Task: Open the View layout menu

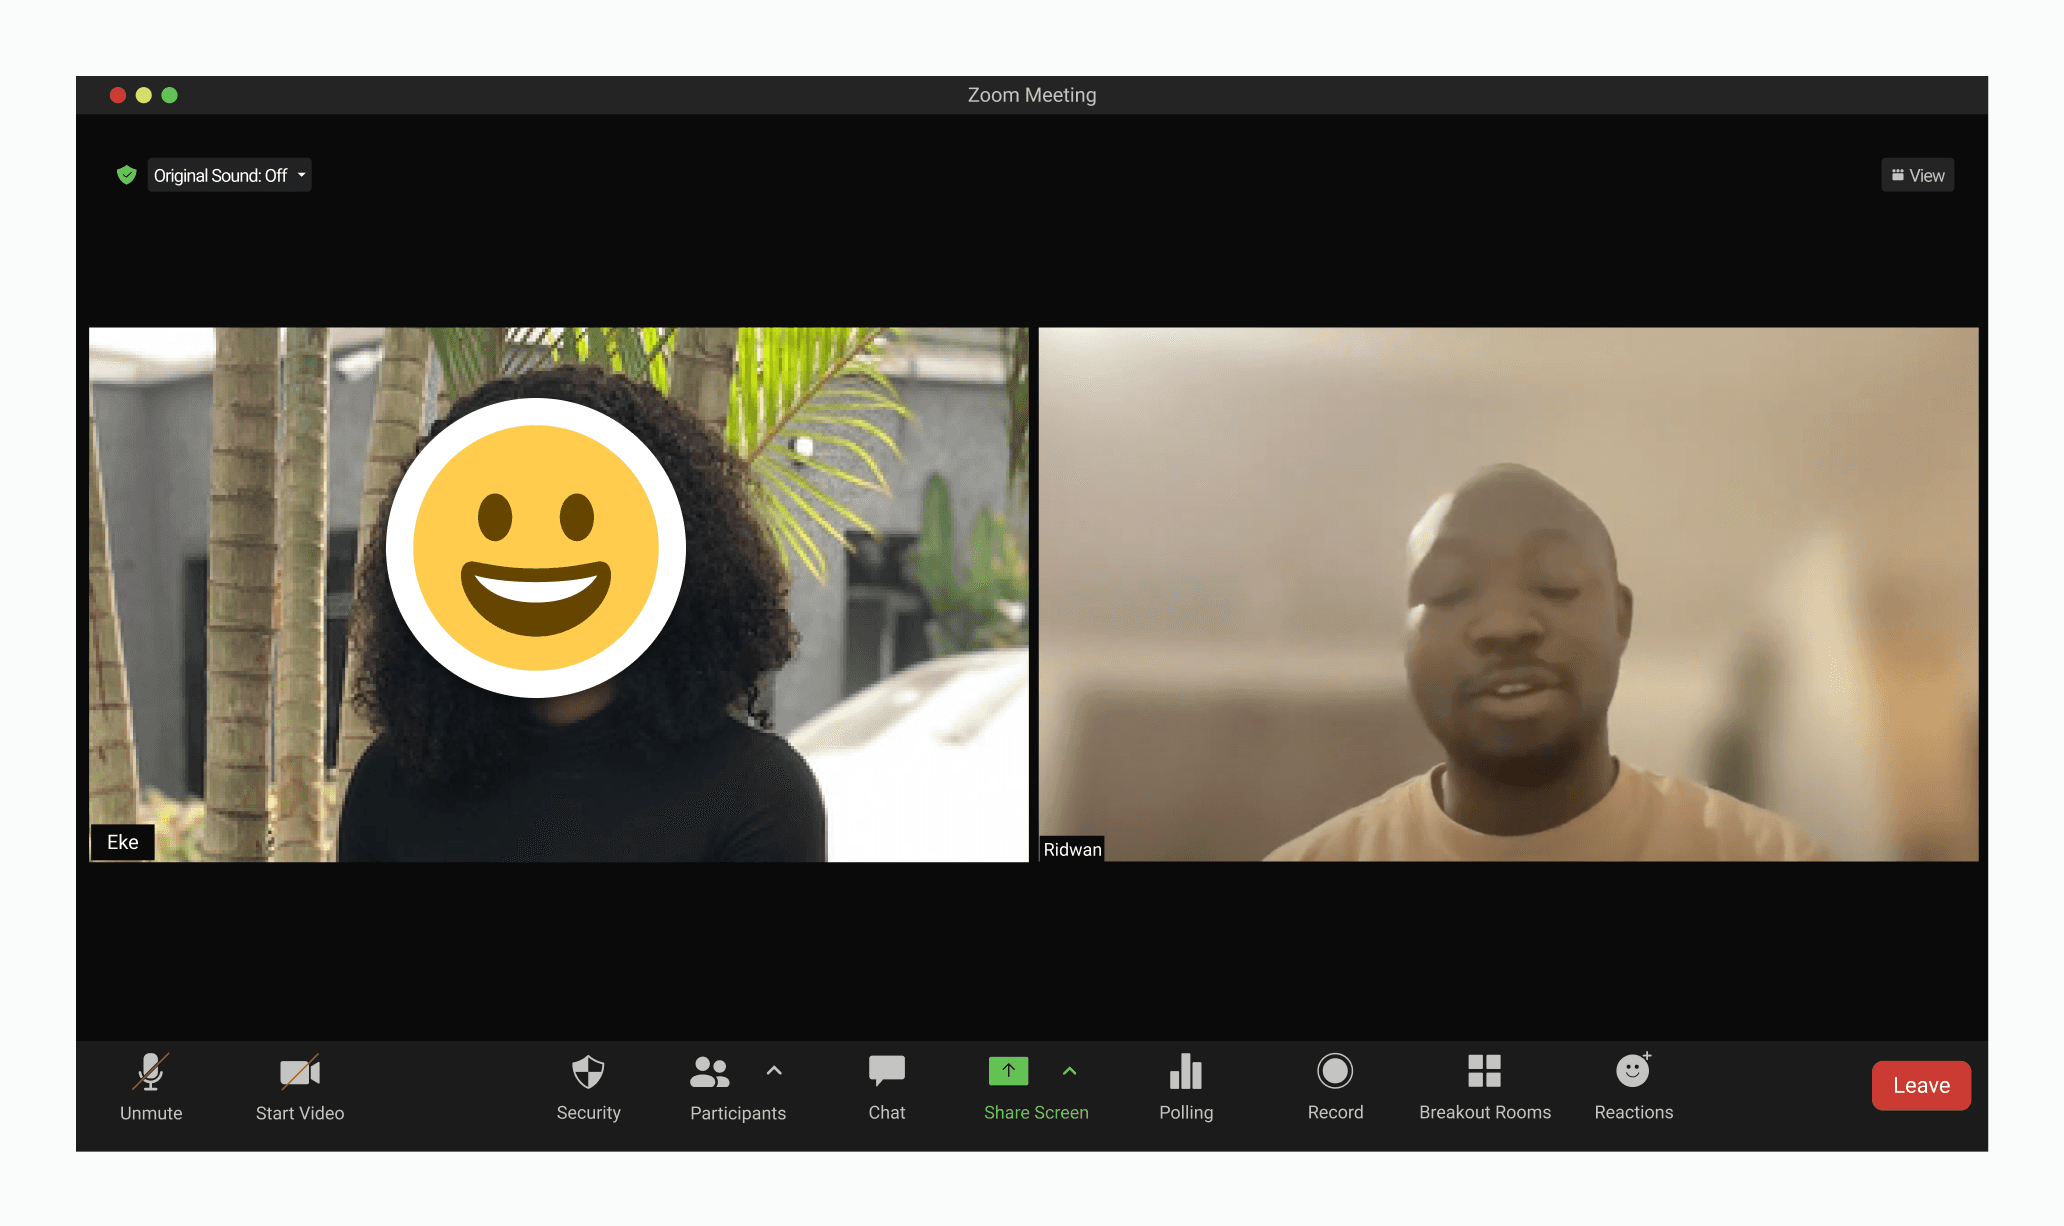Action: (x=1917, y=175)
